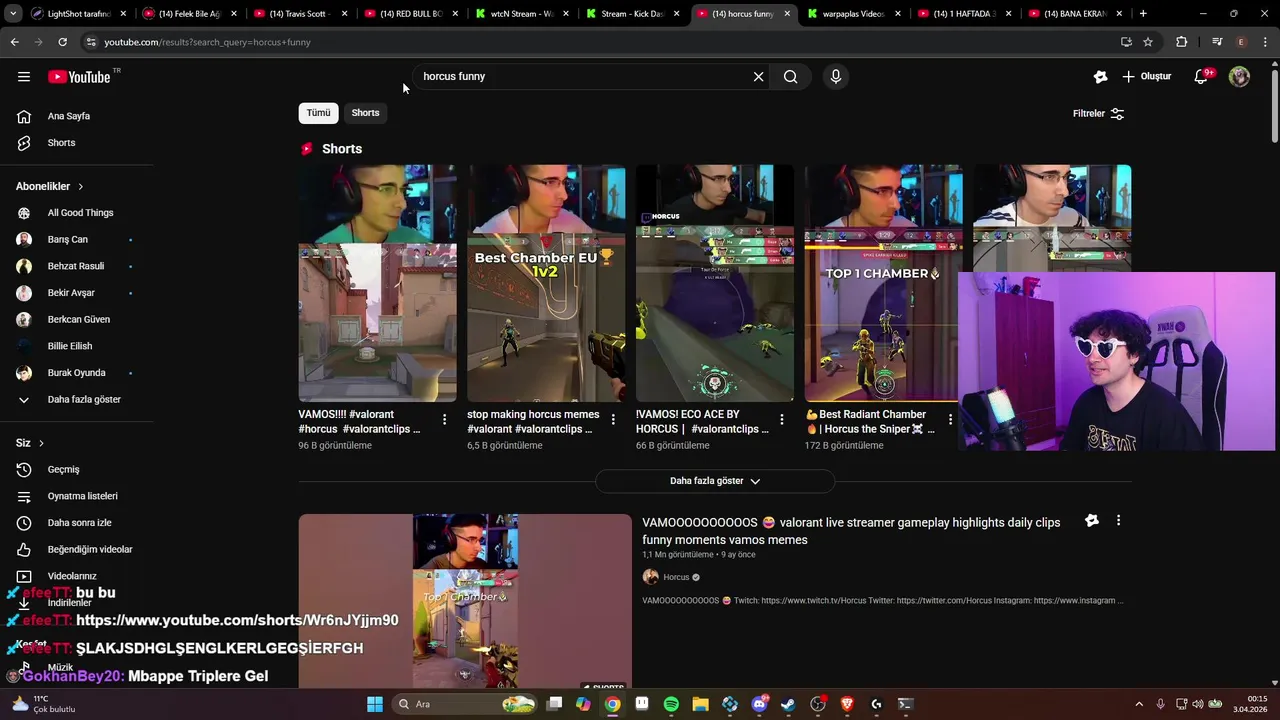Click the YouTube logo
The height and width of the screenshot is (720, 1280).
[79, 77]
